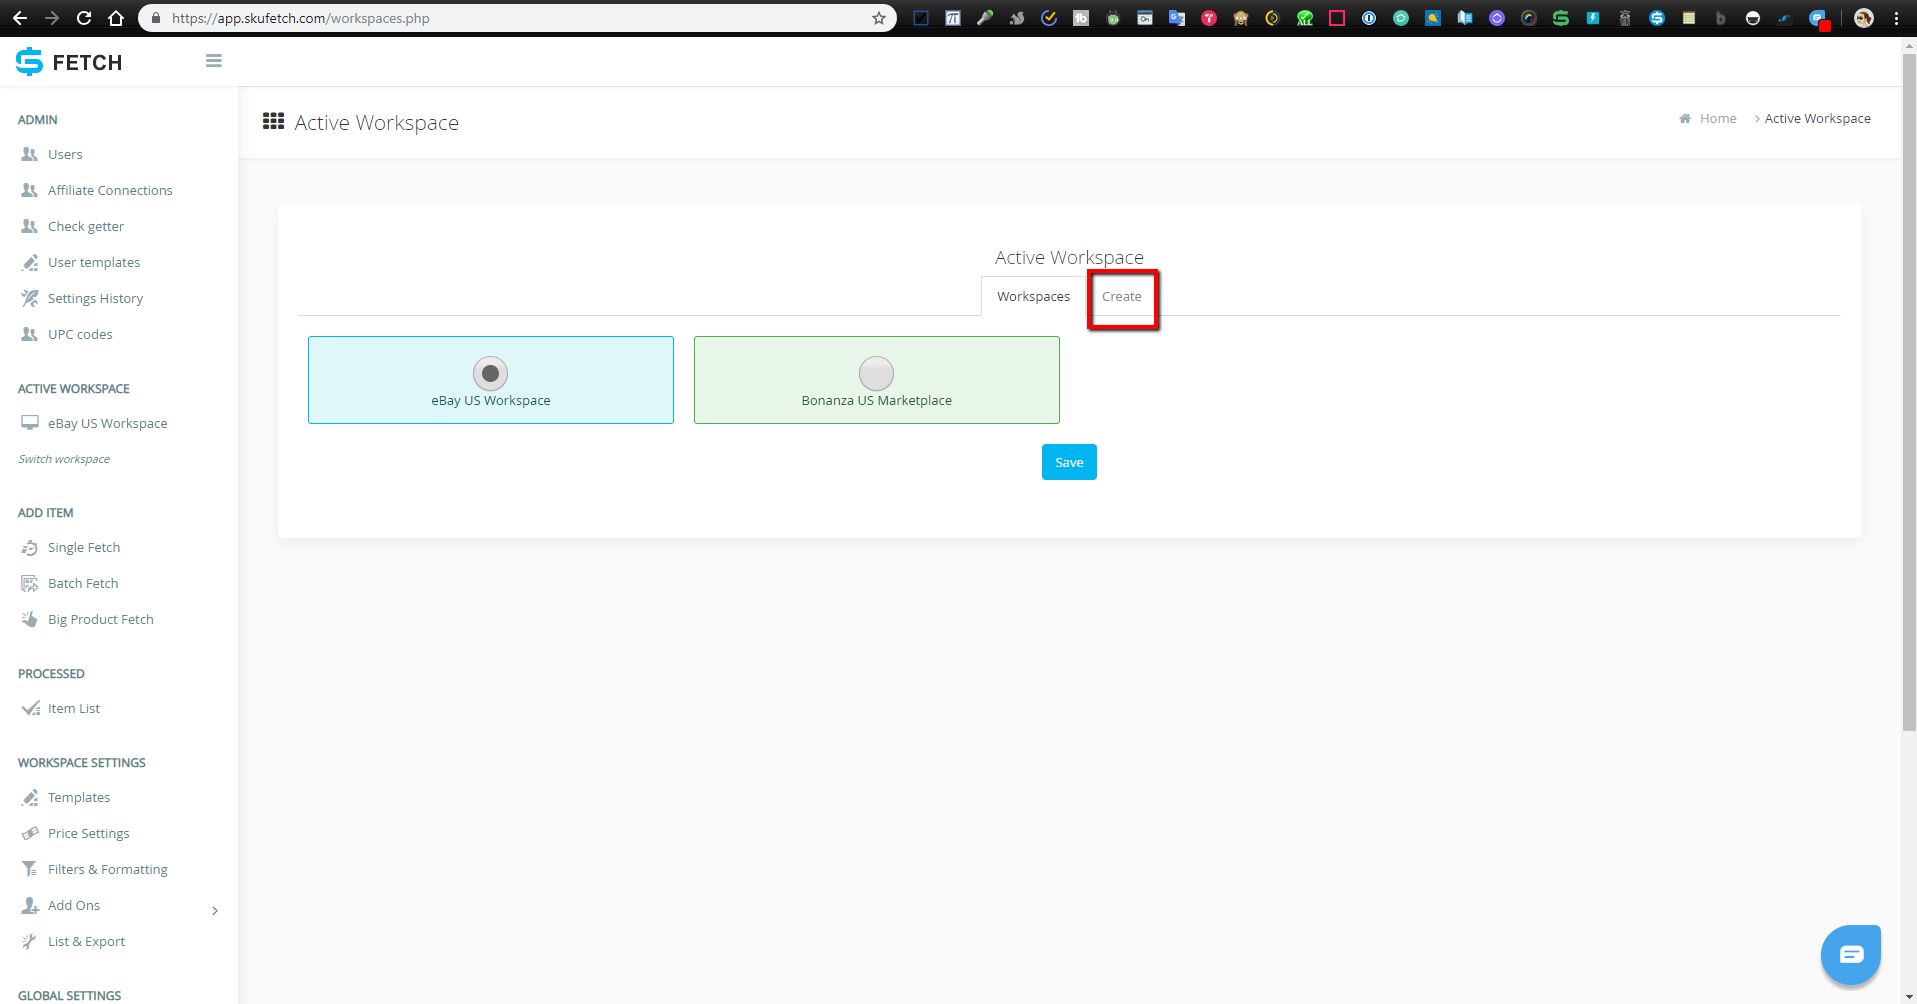This screenshot has height=1004, width=1917.
Task: Click the Check getter icon
Action: [x=30, y=226]
